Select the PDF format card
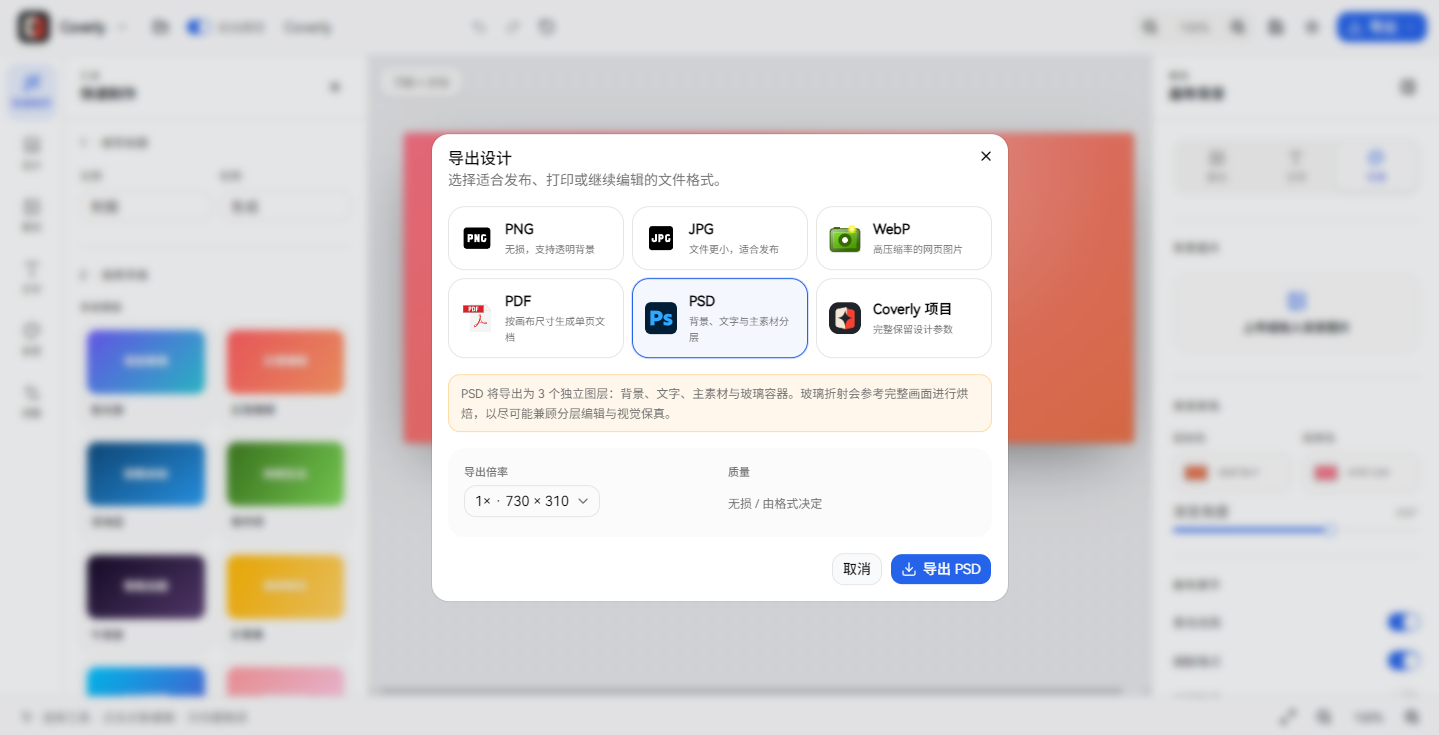 [536, 318]
